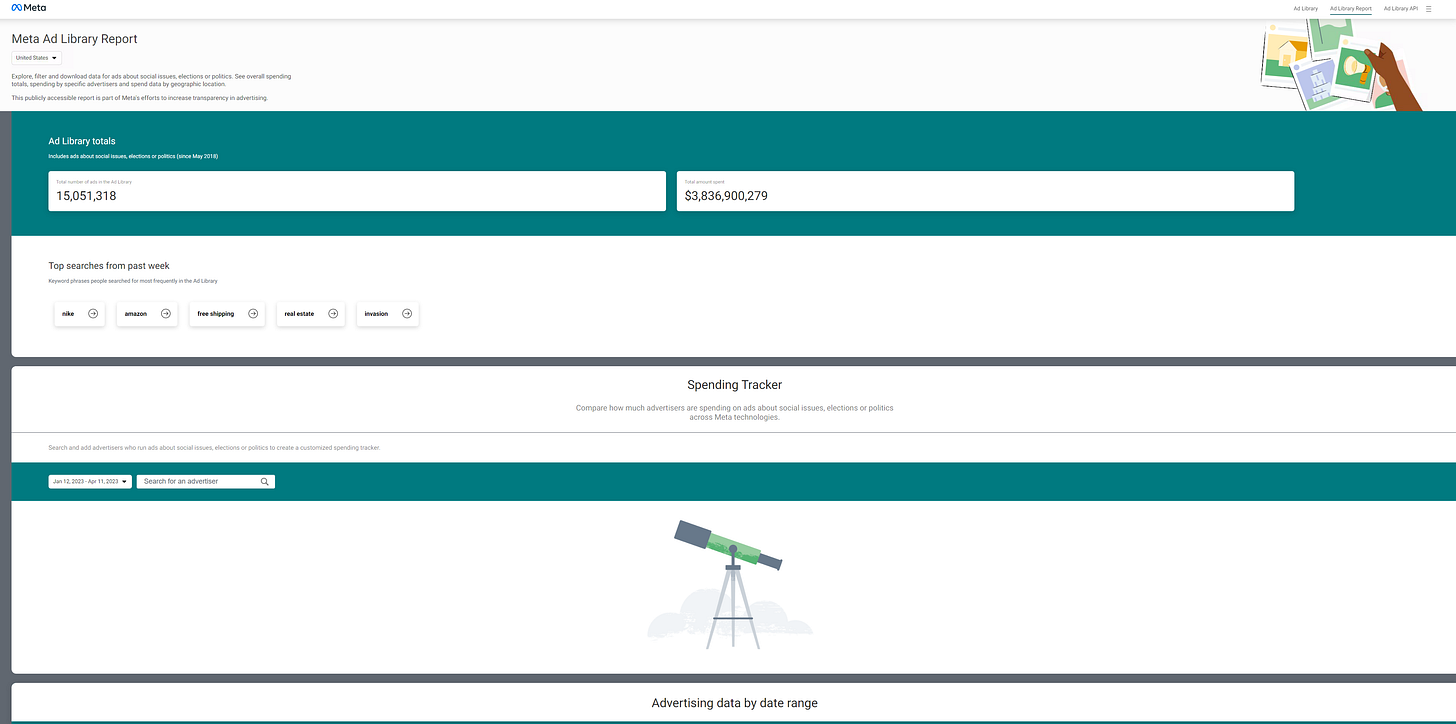The width and height of the screenshot is (1456, 724).
Task: Open the United States country dropdown
Action: click(36, 58)
